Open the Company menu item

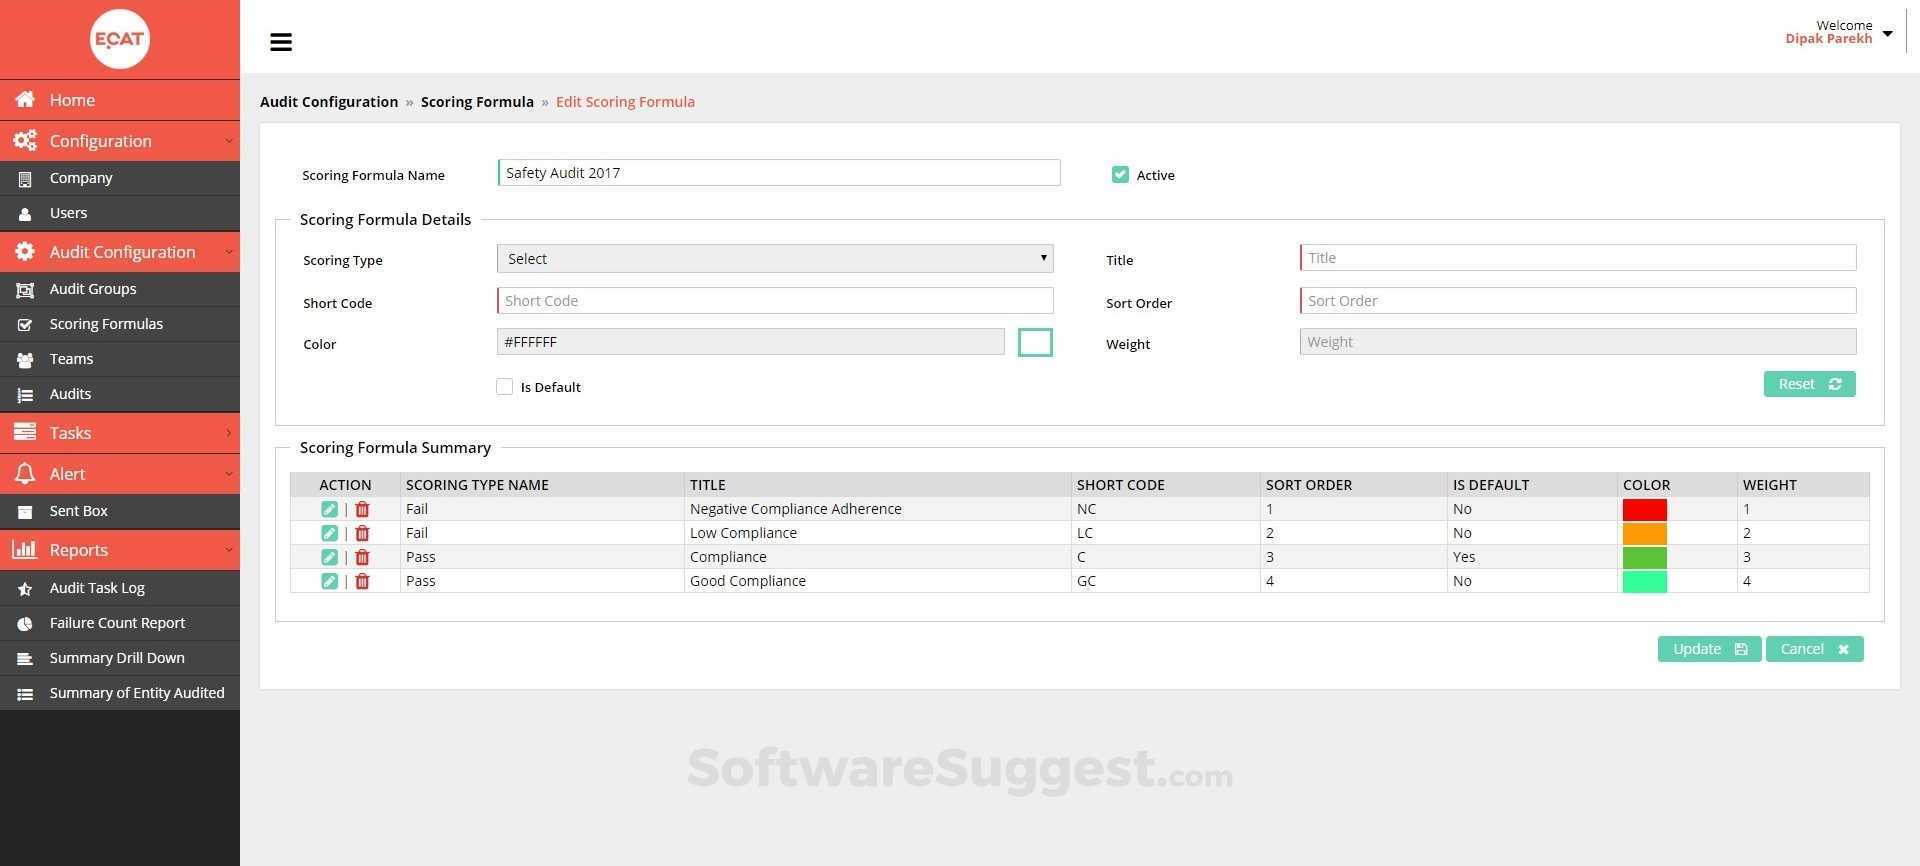click(120, 178)
